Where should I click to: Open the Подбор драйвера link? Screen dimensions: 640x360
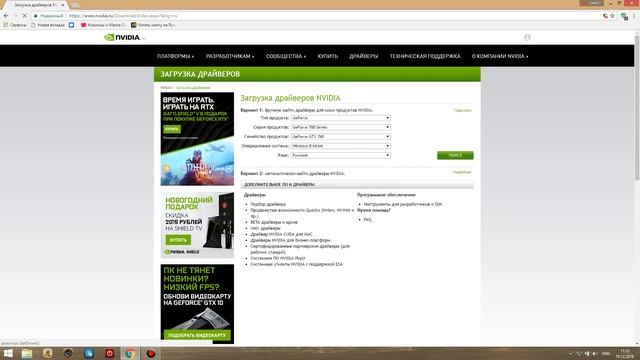(268, 204)
